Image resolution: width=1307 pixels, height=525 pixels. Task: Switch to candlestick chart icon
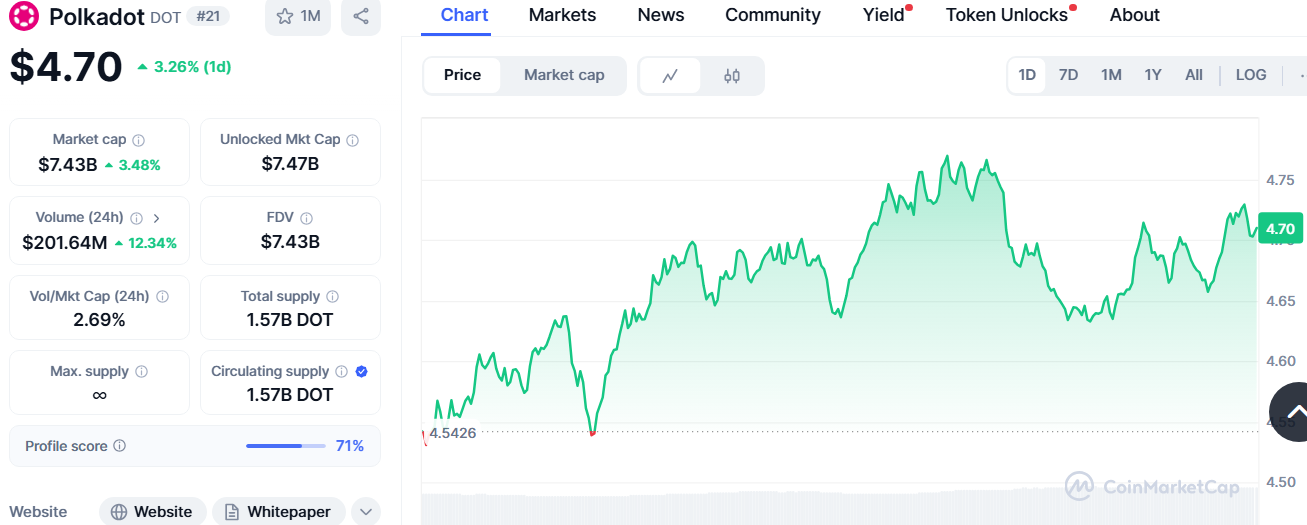(x=732, y=75)
